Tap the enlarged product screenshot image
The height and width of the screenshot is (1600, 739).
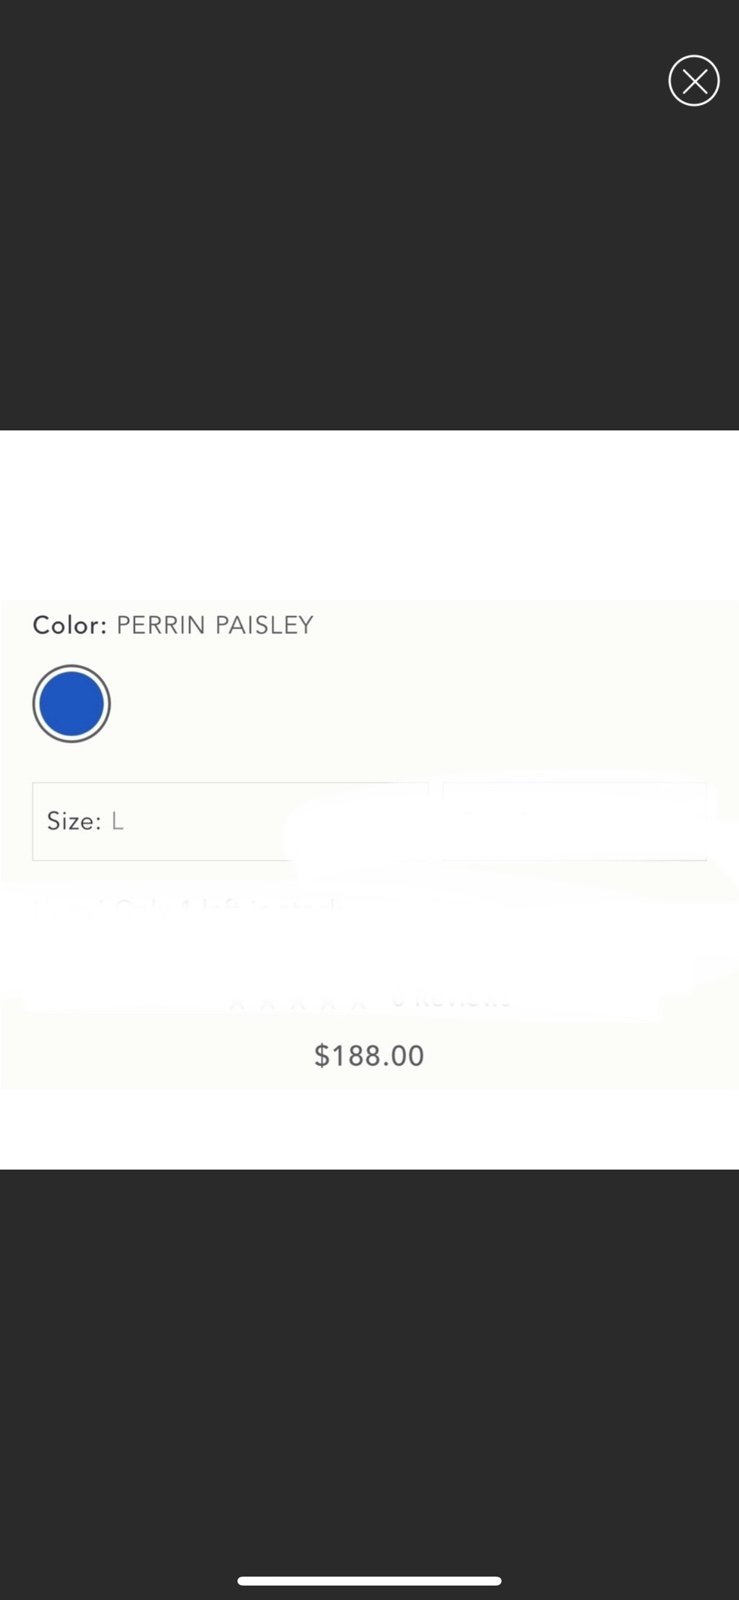369,800
